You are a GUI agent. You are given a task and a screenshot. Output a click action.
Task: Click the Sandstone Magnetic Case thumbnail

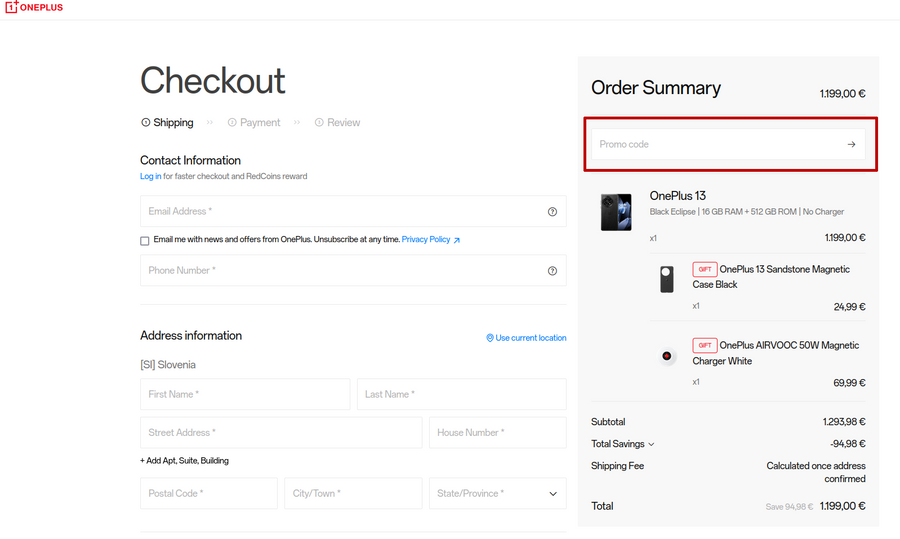click(x=667, y=279)
